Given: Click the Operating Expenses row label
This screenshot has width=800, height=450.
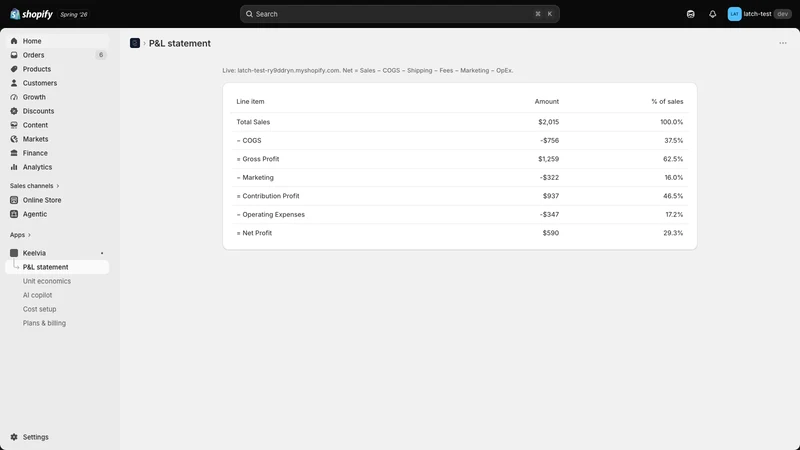Looking at the screenshot, I should pyautogui.click(x=270, y=215).
